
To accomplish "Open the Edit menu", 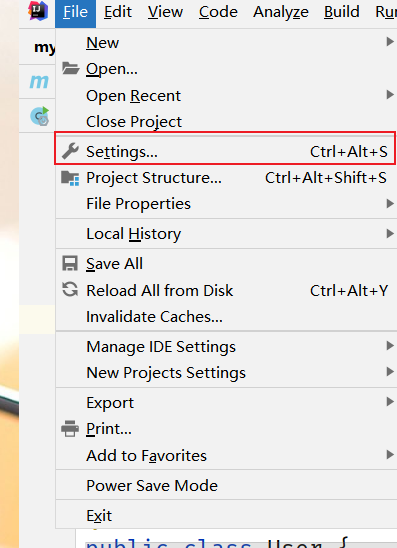I will tap(118, 12).
